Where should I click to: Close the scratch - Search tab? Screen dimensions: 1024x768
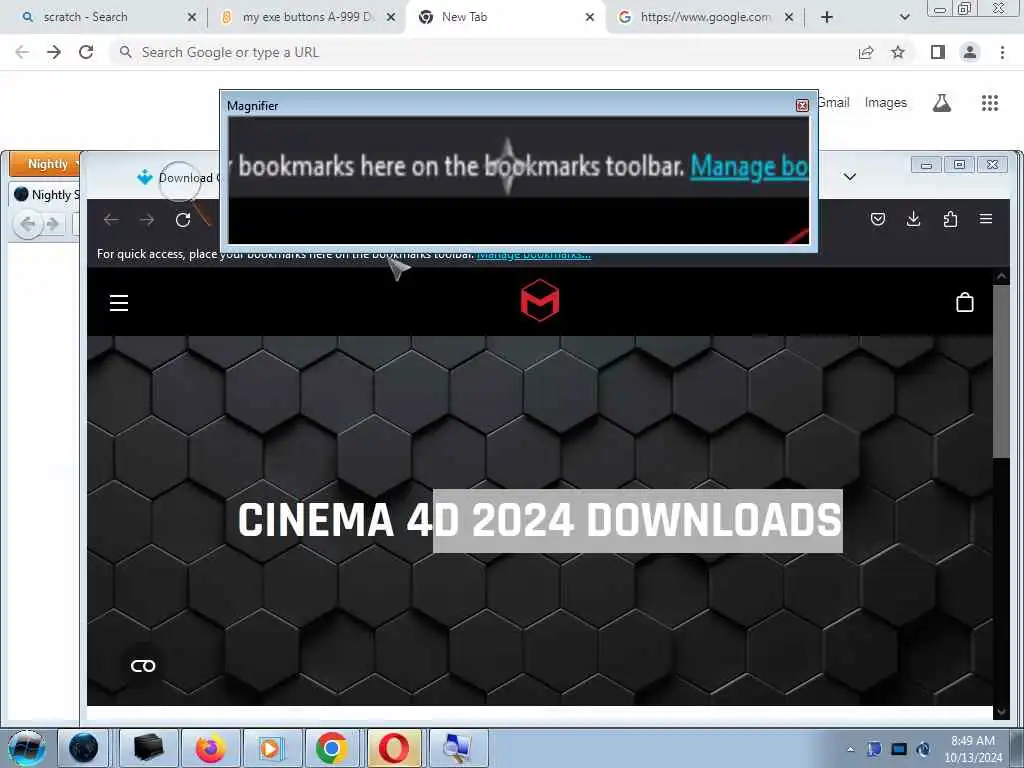coord(192,18)
